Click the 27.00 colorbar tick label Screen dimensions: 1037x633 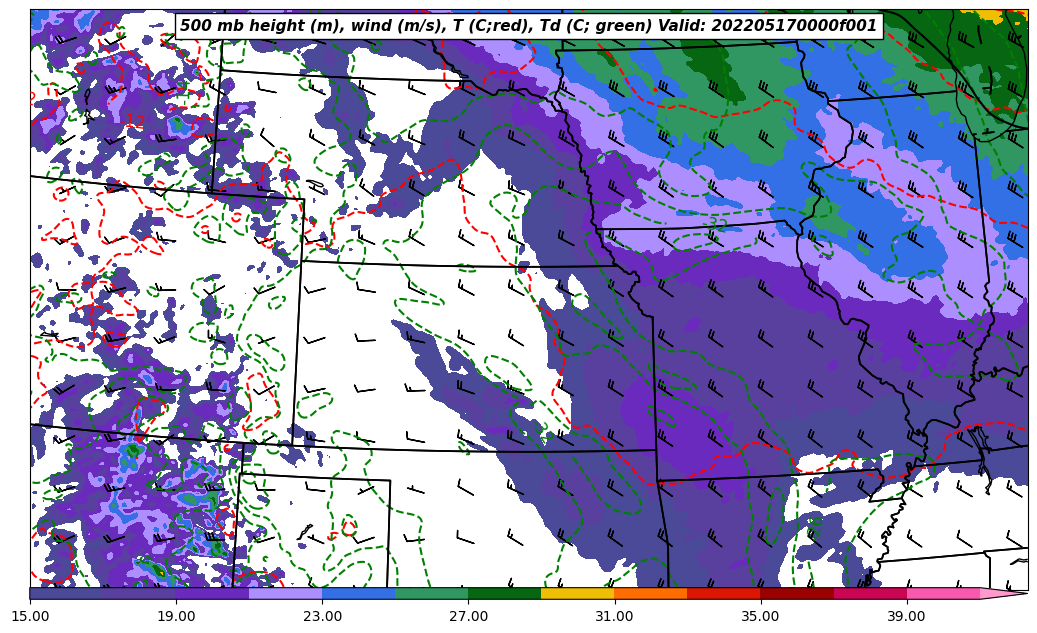[x=468, y=616]
